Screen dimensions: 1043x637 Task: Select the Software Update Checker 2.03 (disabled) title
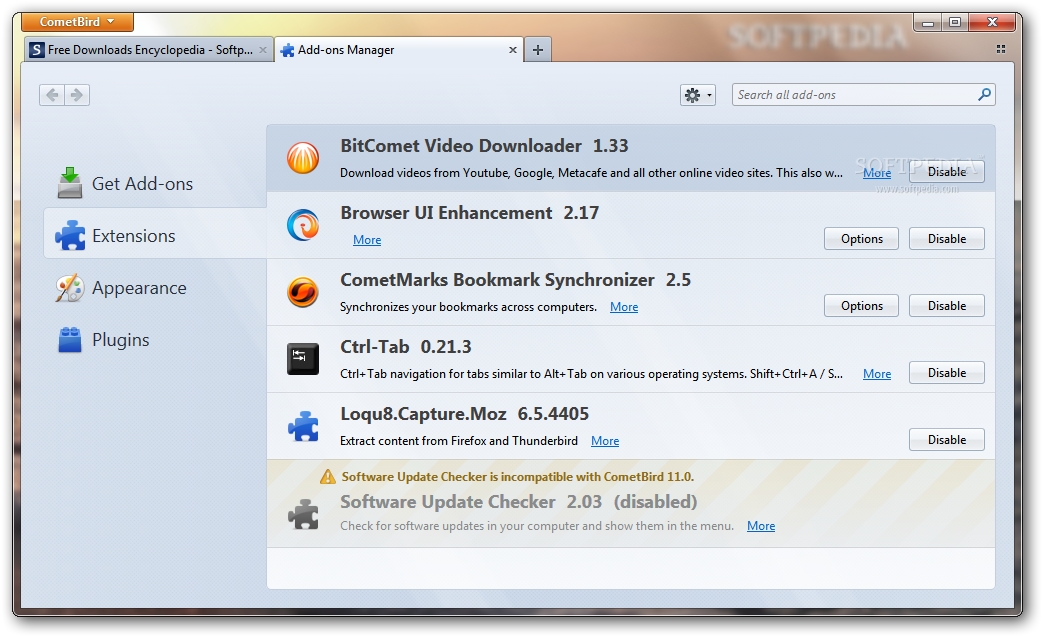click(x=519, y=502)
